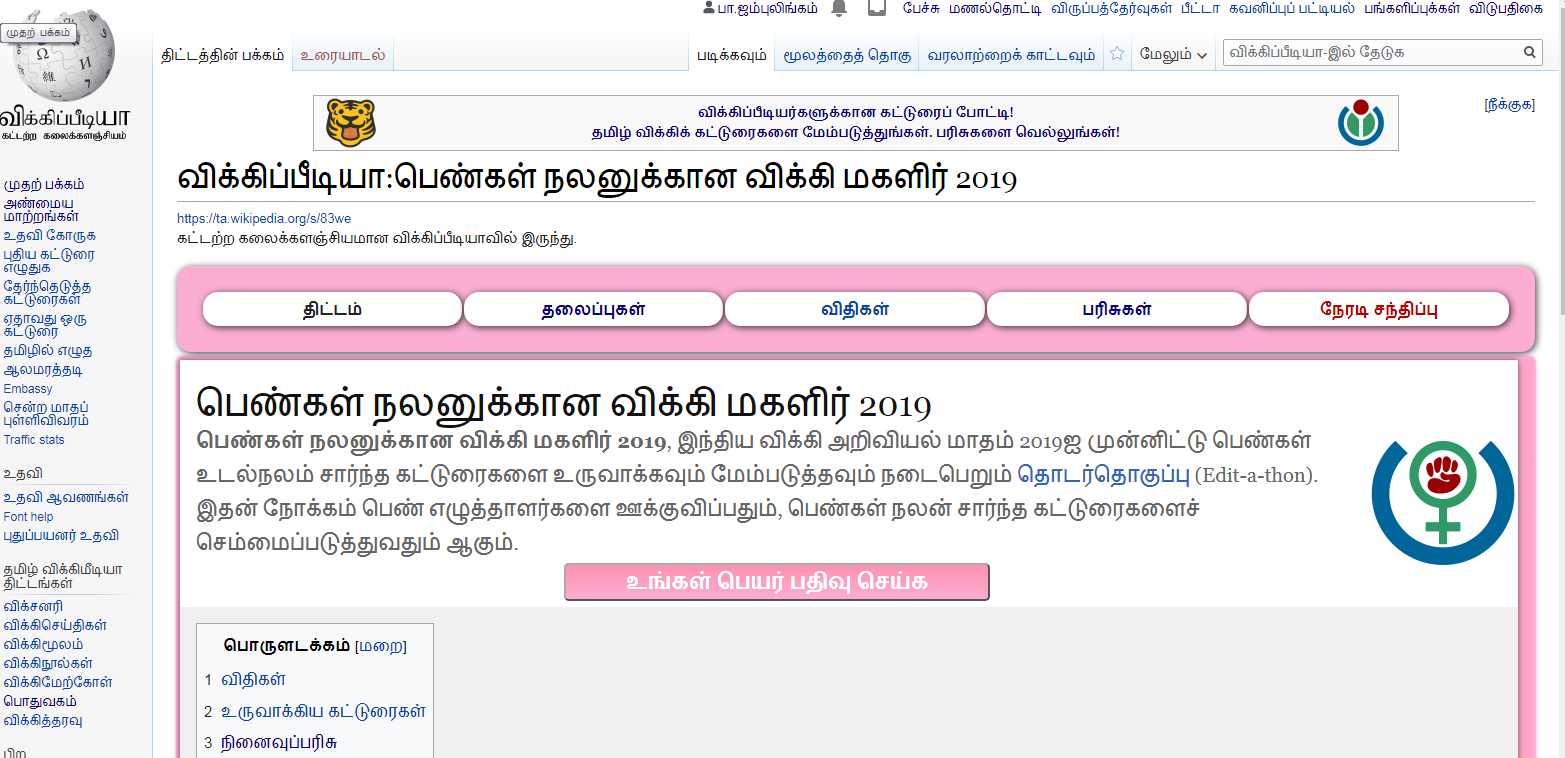Open விக்சனரி sidebar link
1565x758 pixels.
coord(33,606)
